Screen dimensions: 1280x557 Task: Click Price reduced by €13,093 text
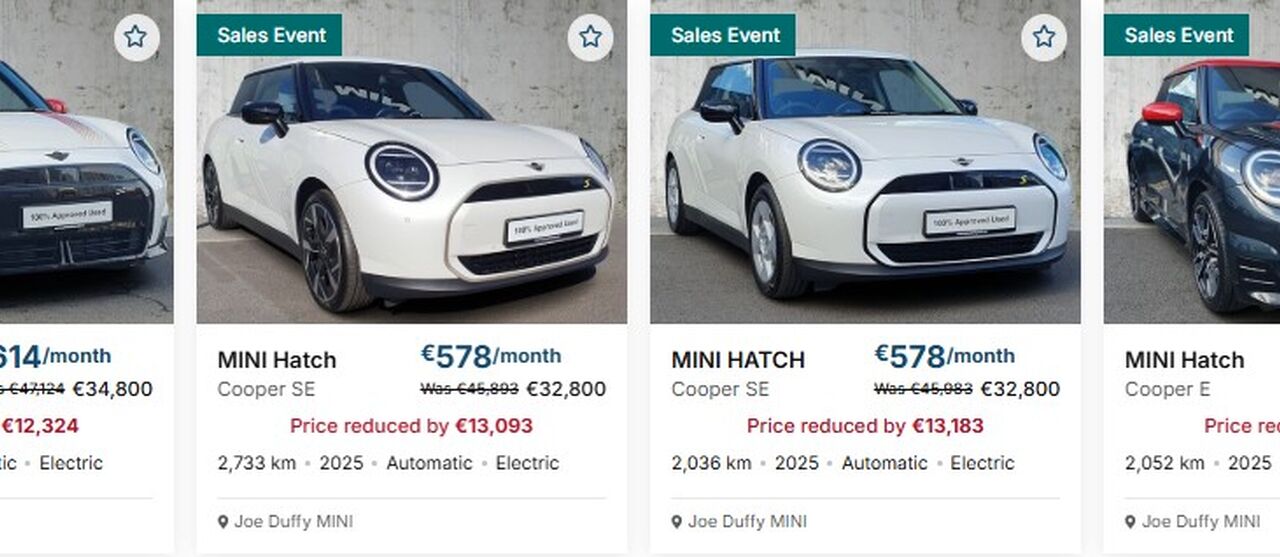click(411, 426)
